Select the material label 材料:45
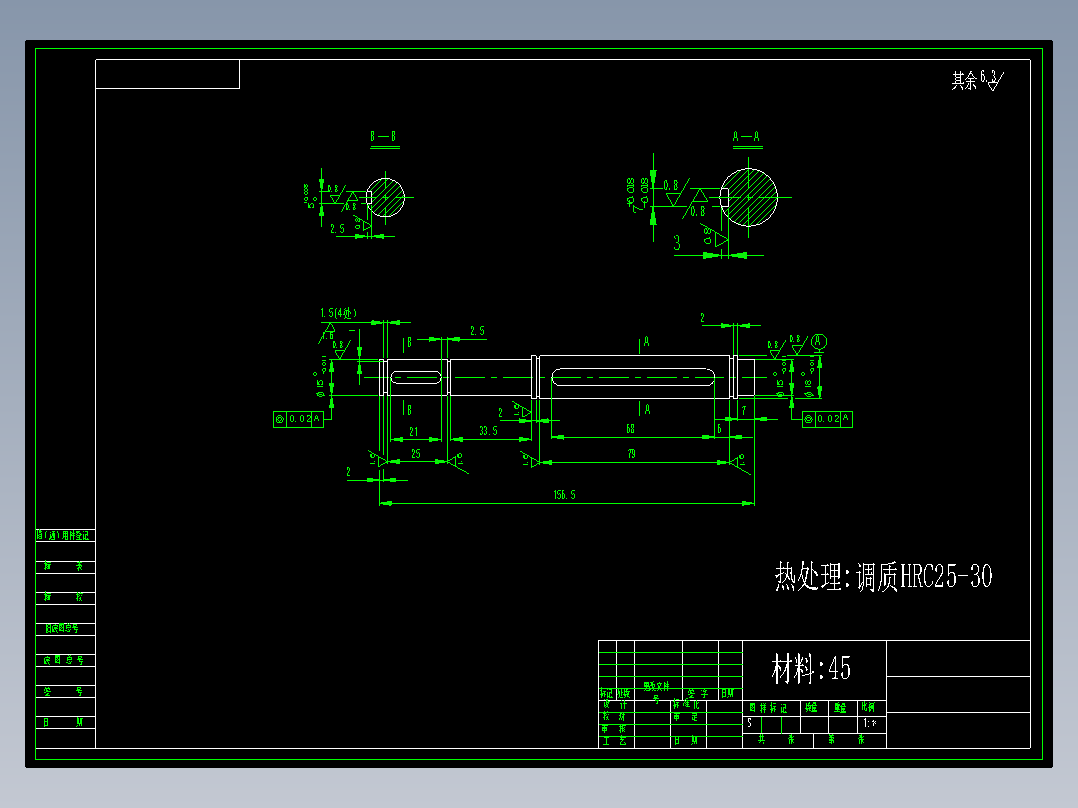The image size is (1078, 808). click(x=811, y=668)
